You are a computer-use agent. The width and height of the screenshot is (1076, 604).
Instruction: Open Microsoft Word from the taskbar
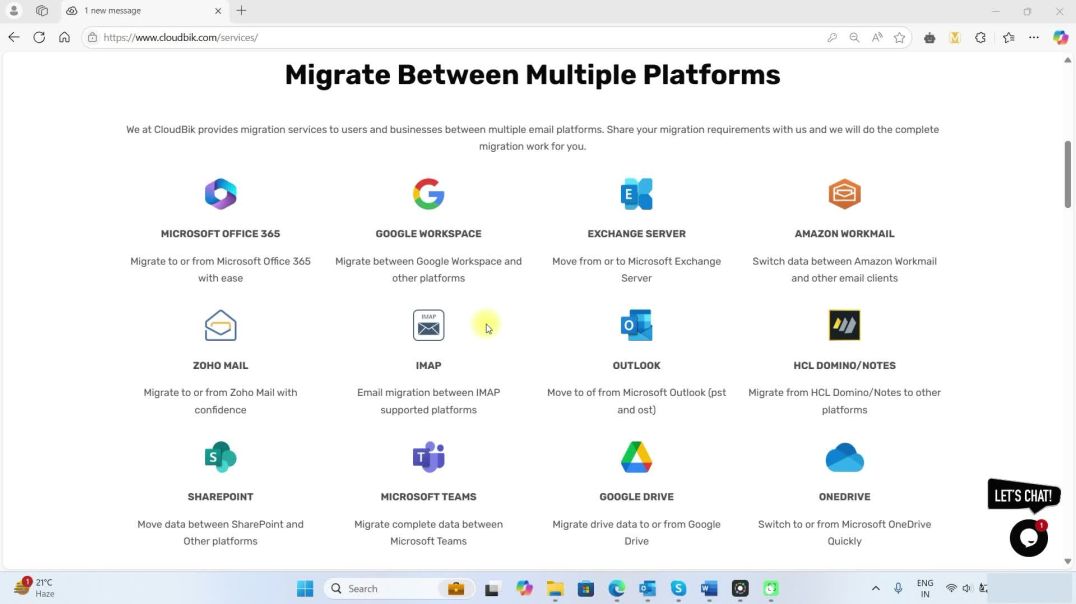click(709, 588)
